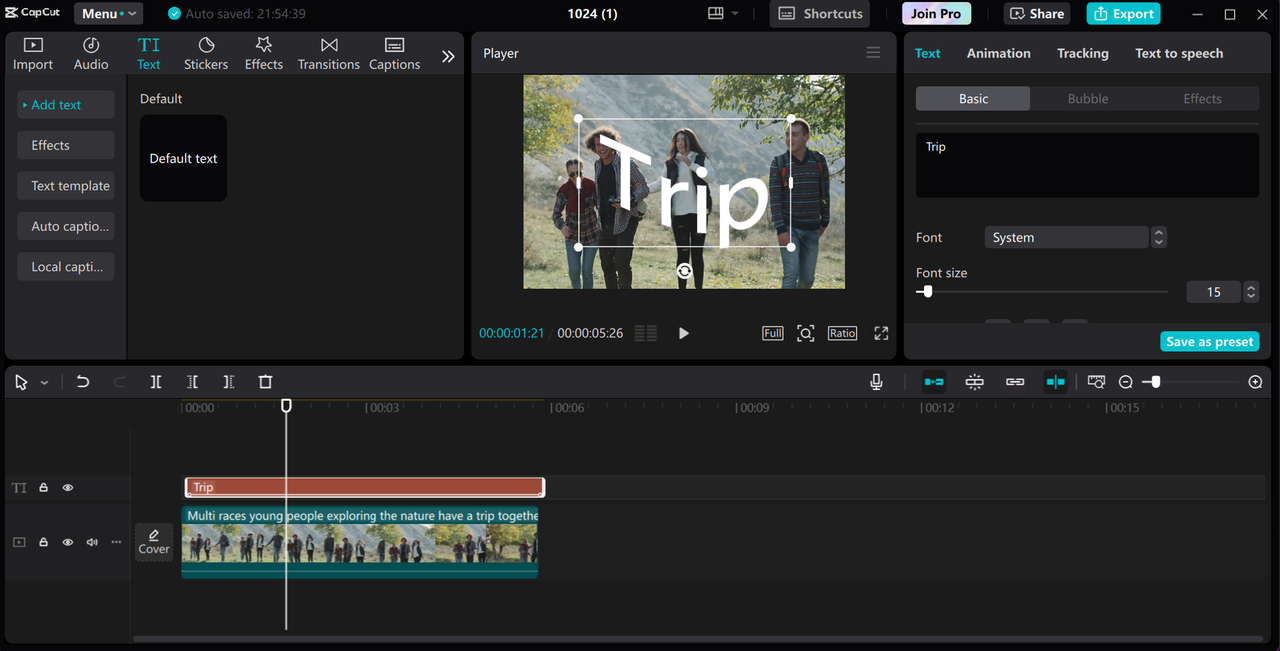Click the Font dropdown up-down arrows
The width and height of the screenshot is (1280, 651).
tap(1159, 238)
